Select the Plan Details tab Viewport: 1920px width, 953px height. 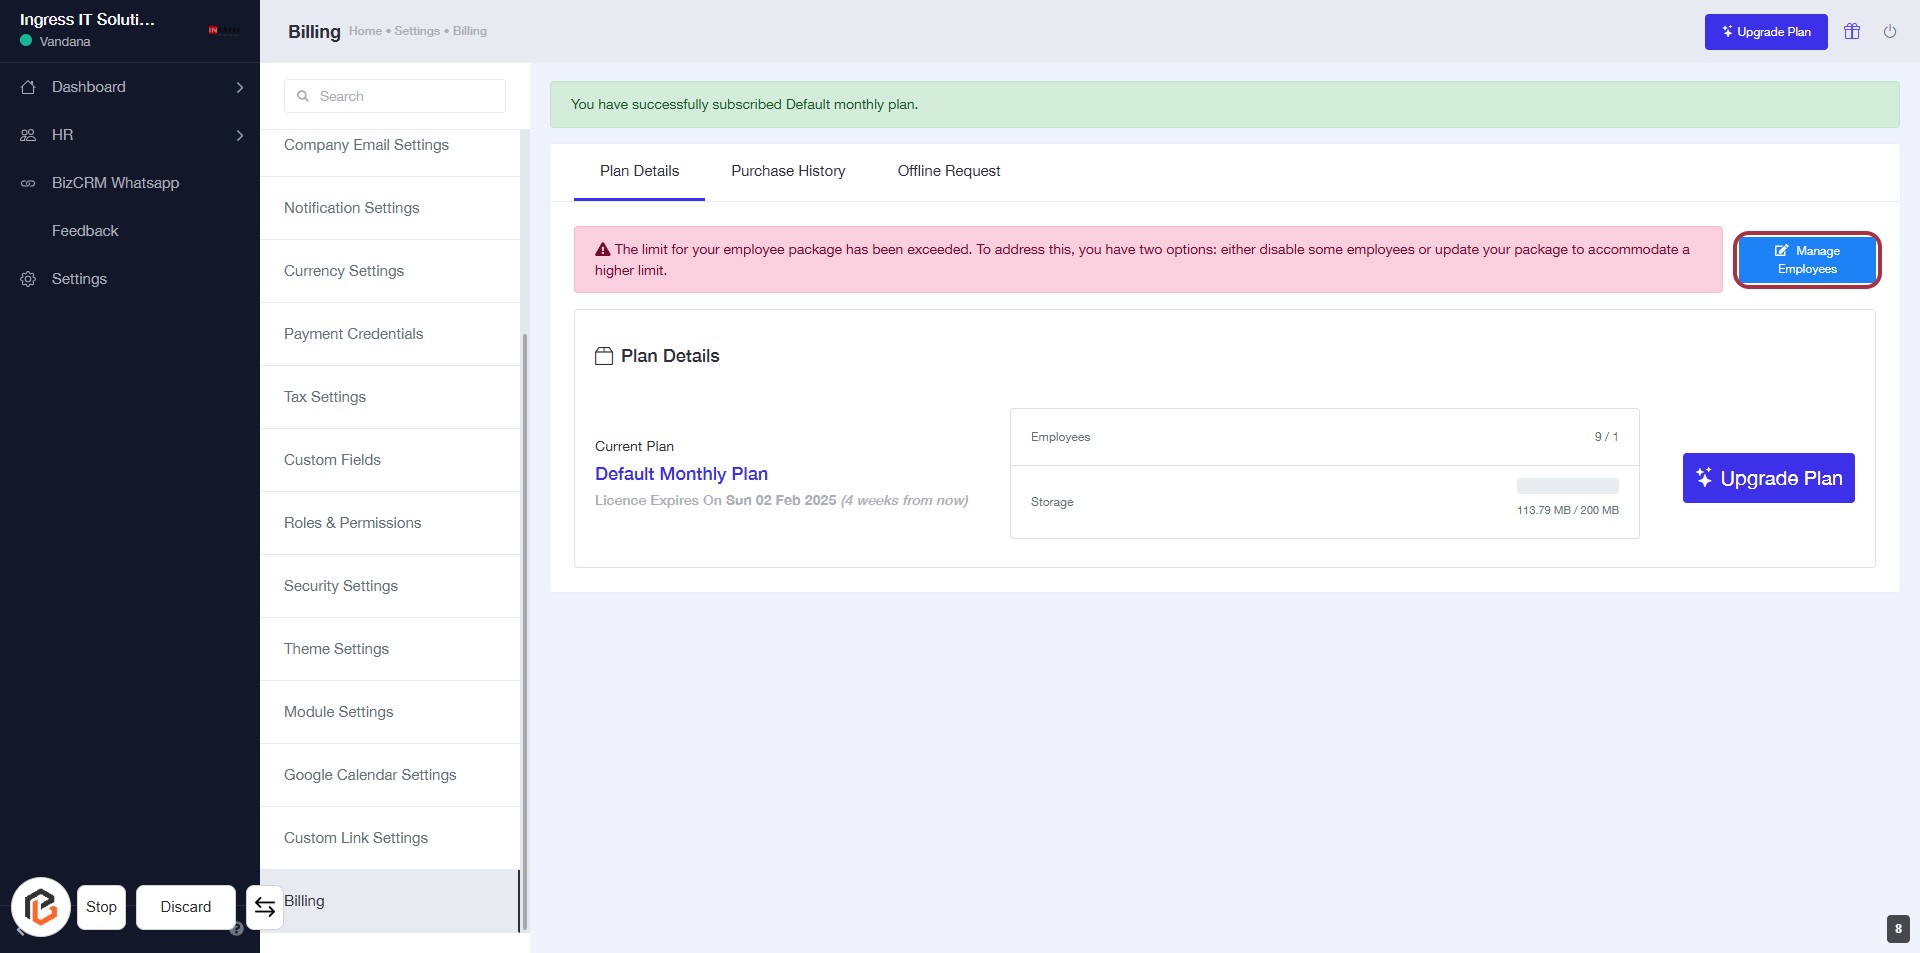[x=639, y=171]
